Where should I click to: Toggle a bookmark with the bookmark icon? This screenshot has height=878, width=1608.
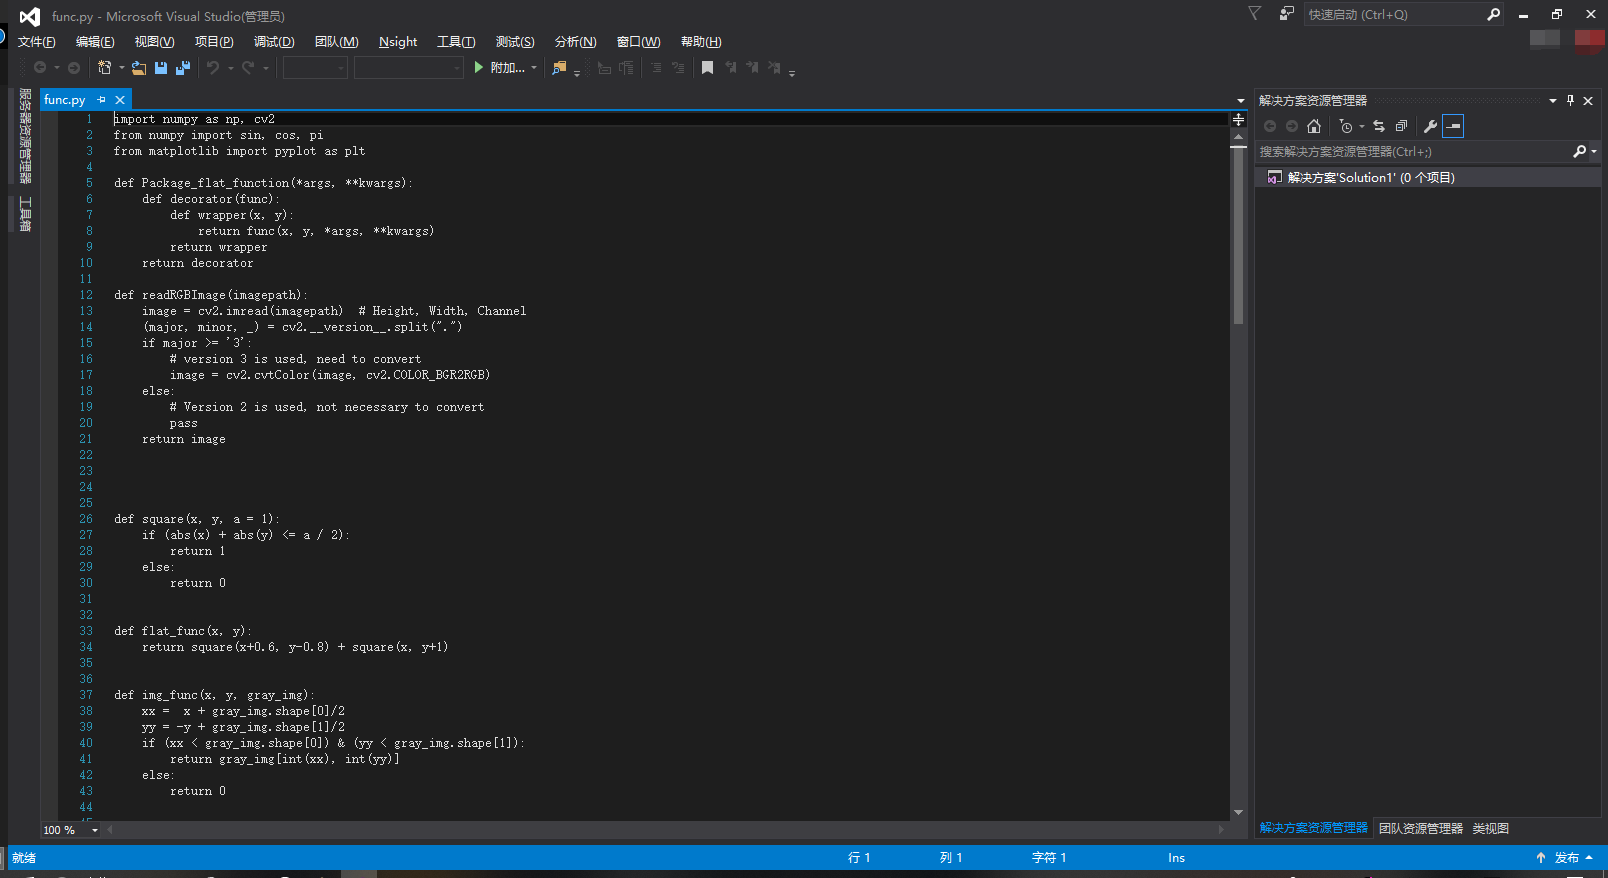coord(707,68)
